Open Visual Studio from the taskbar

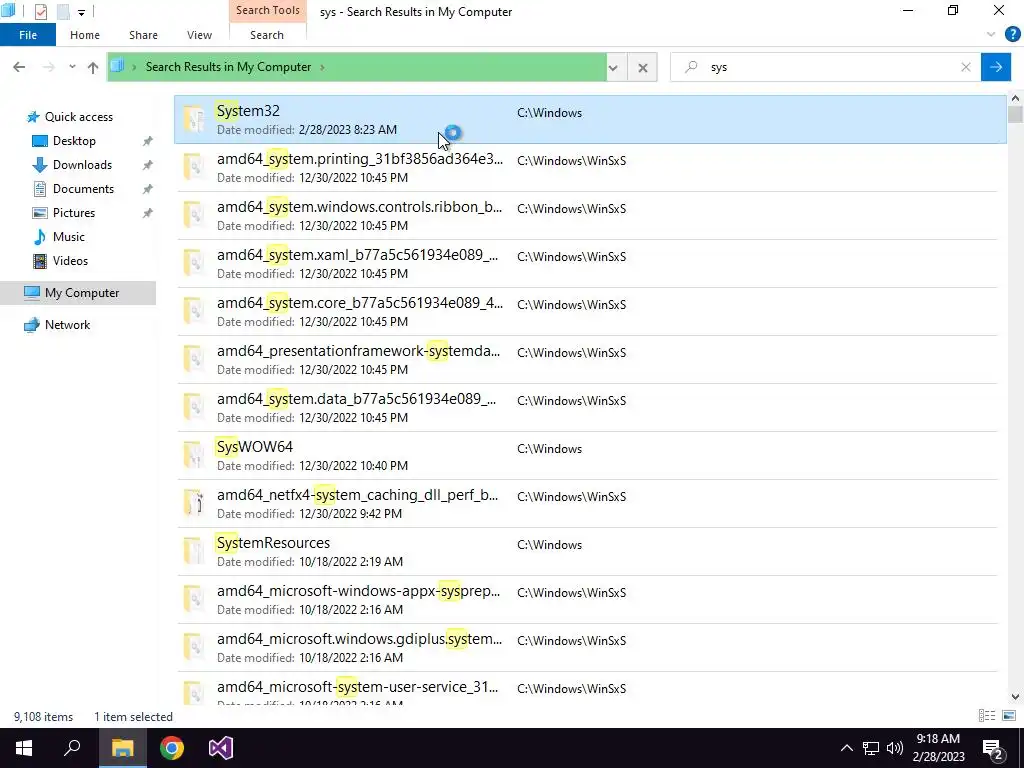(x=221, y=748)
